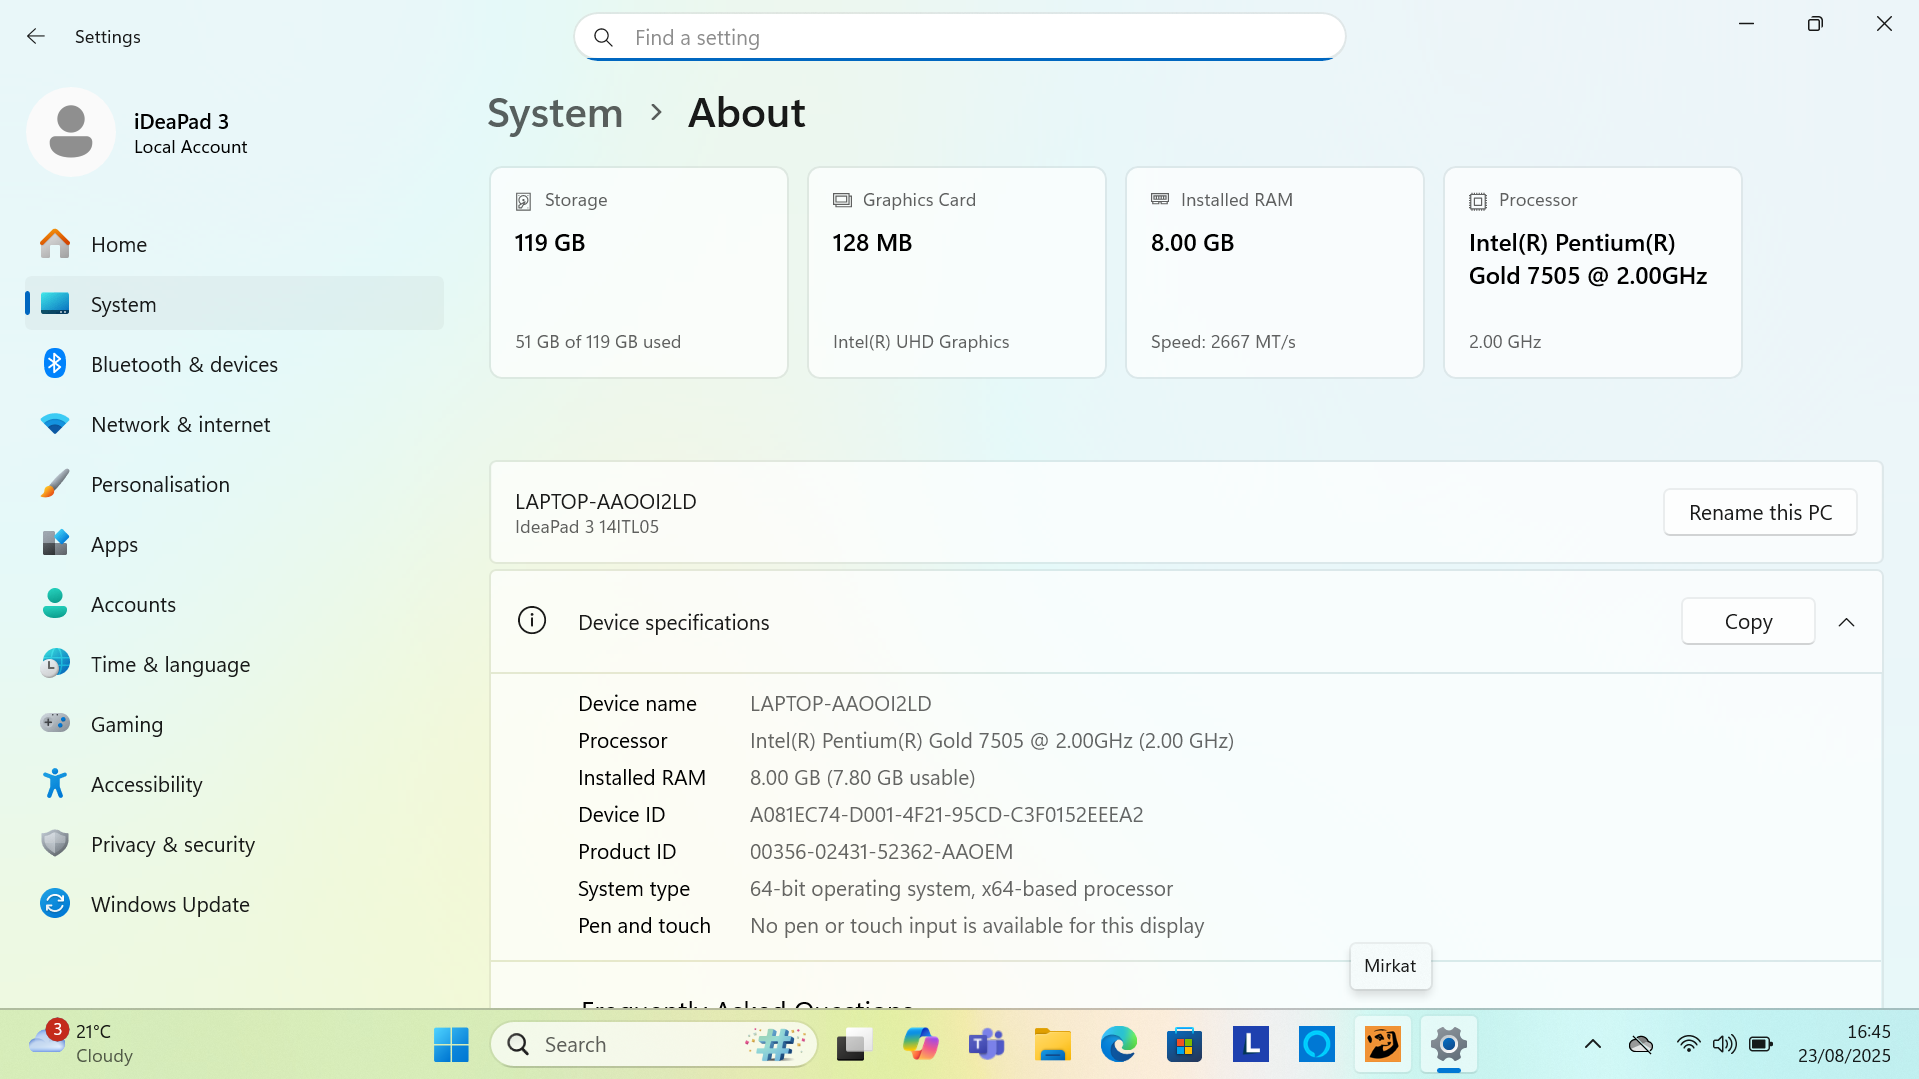Viewport: 1919px width, 1079px height.
Task: Go to Network & internet settings
Action: (180, 424)
